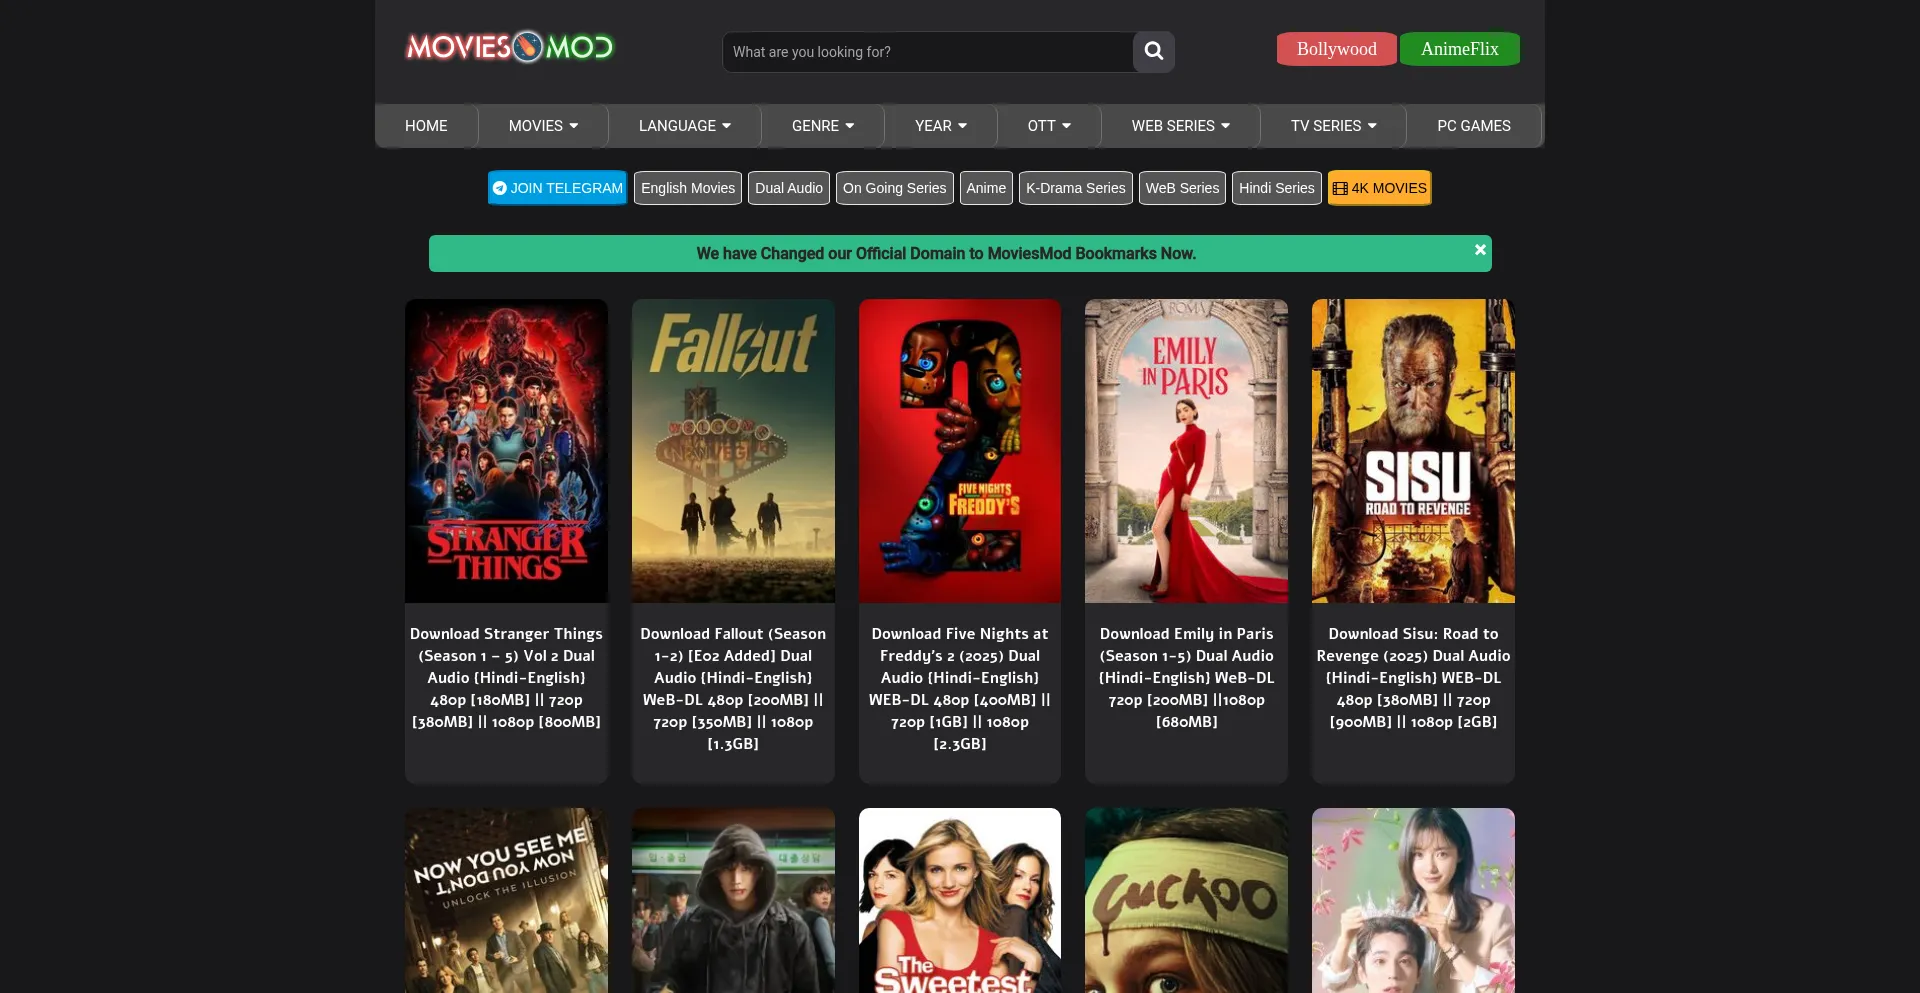Open the Sisu Road to Revenge poster

tap(1413, 451)
